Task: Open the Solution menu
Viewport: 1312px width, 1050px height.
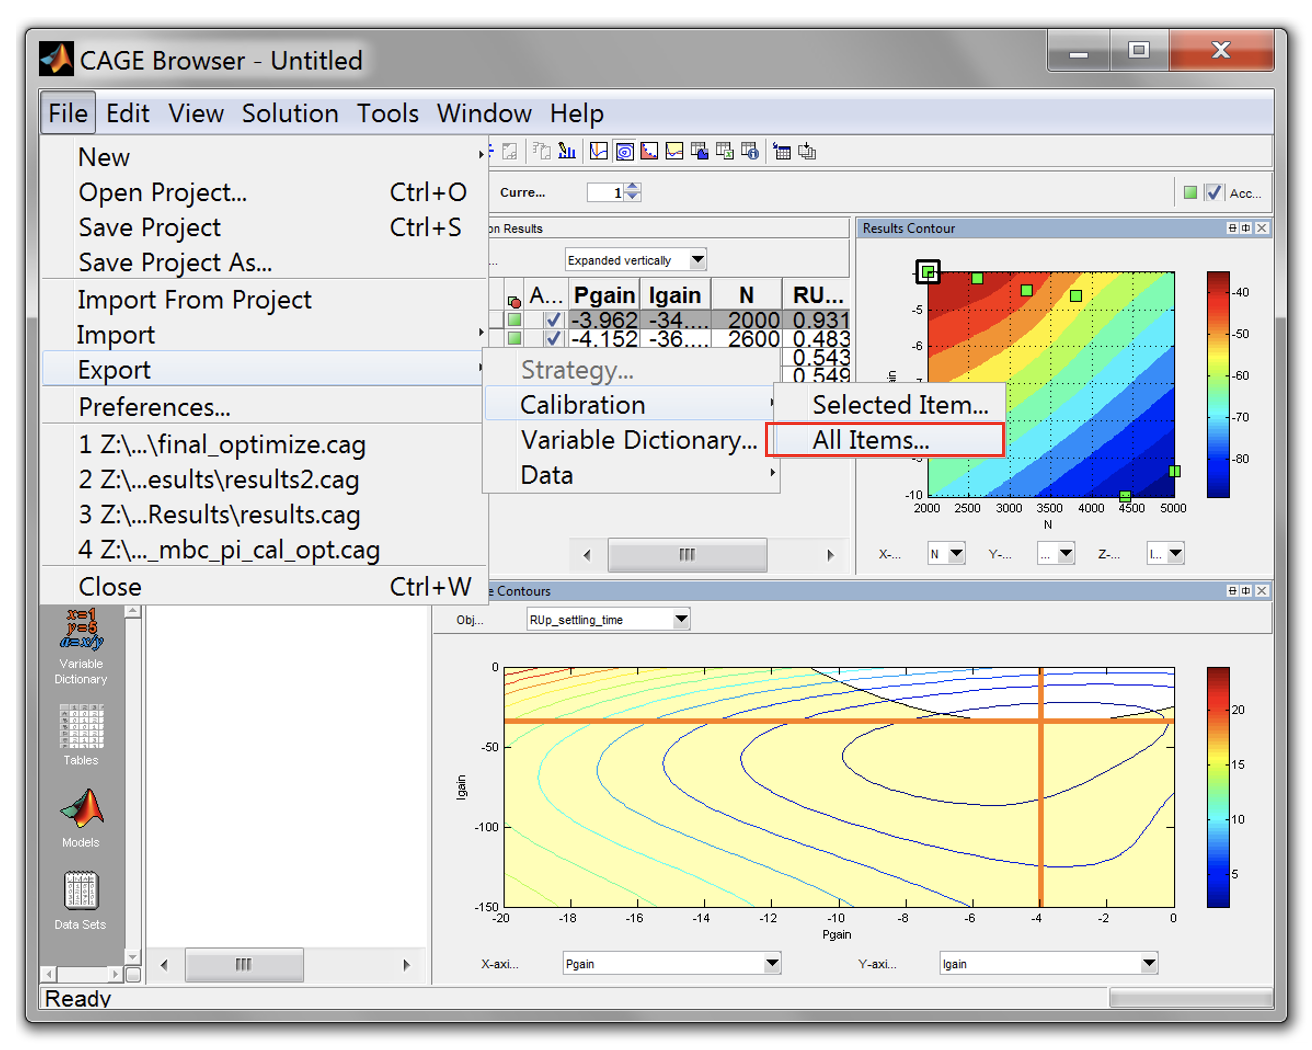Action: tap(290, 113)
